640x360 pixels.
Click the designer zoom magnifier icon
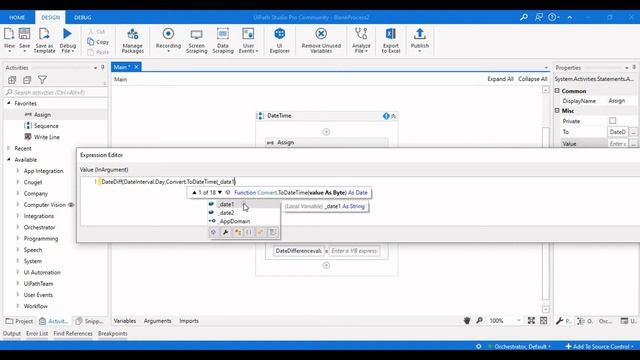coord(480,321)
